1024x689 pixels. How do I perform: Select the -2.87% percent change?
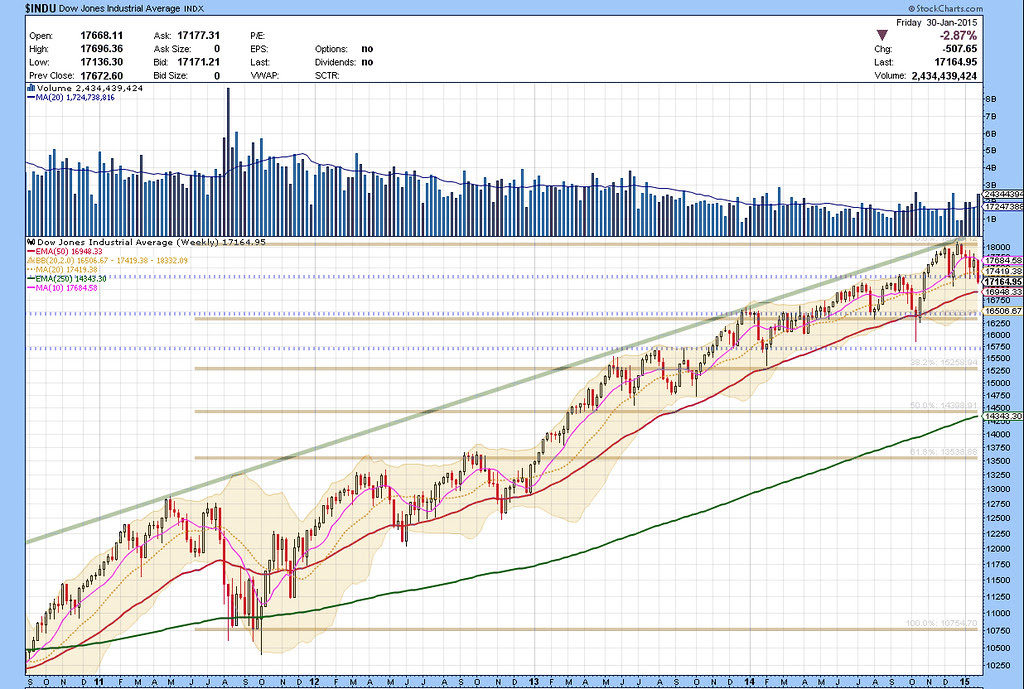[958, 35]
